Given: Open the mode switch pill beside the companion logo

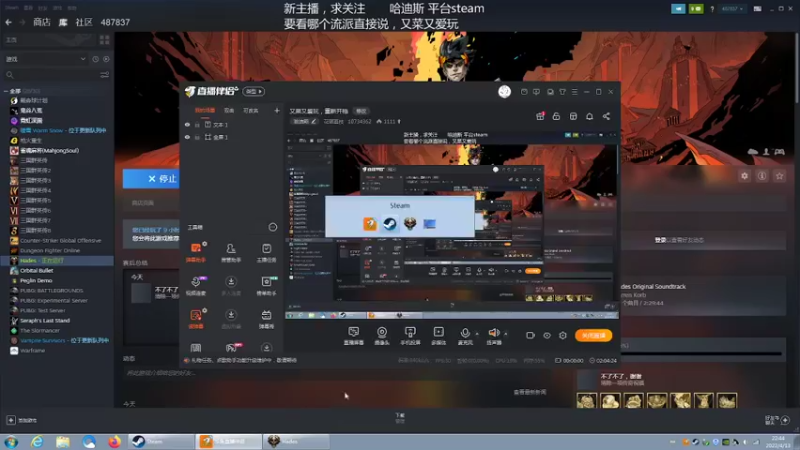Looking at the screenshot, I should [x=254, y=91].
